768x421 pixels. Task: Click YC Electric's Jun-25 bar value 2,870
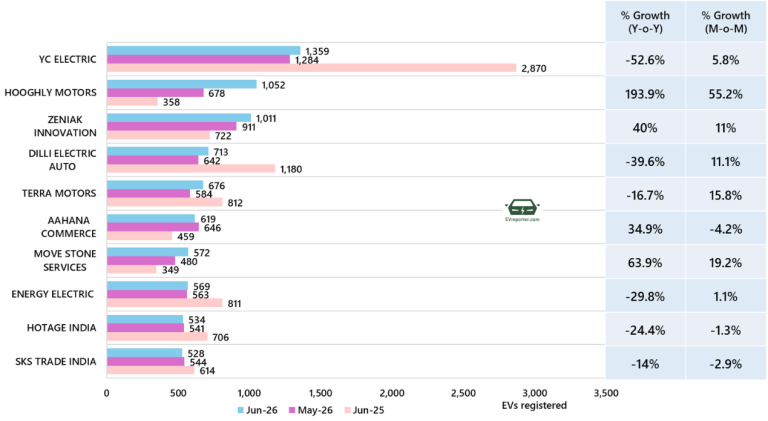pos(534,69)
